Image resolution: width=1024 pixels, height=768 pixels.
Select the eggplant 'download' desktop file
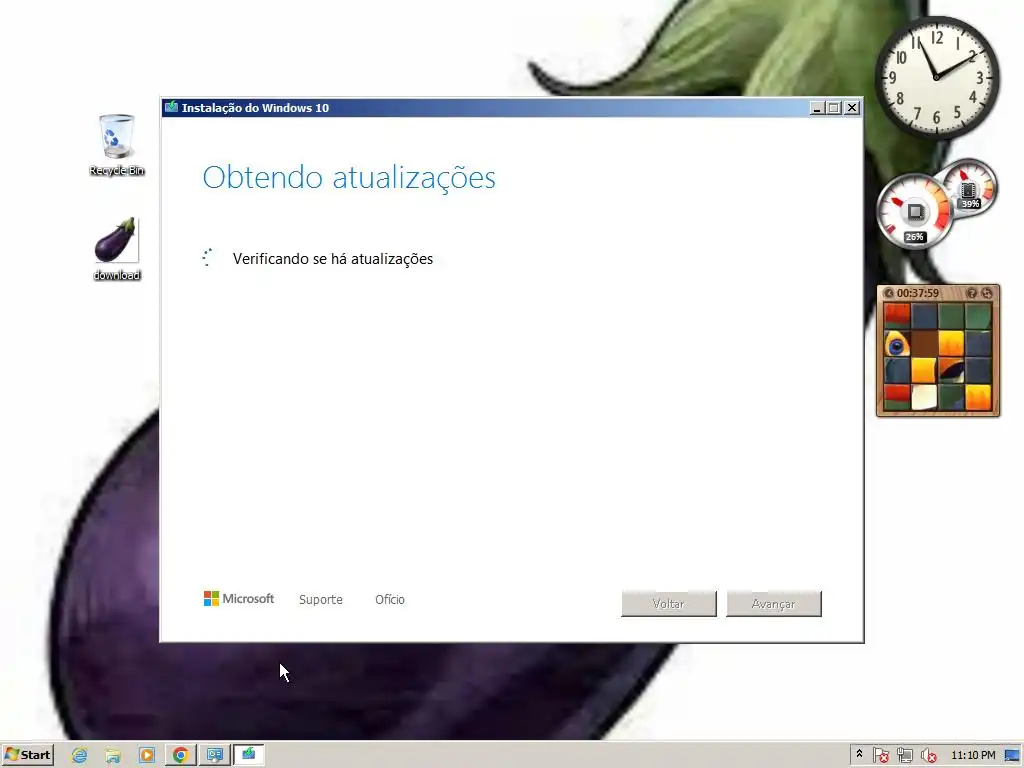coord(116,249)
